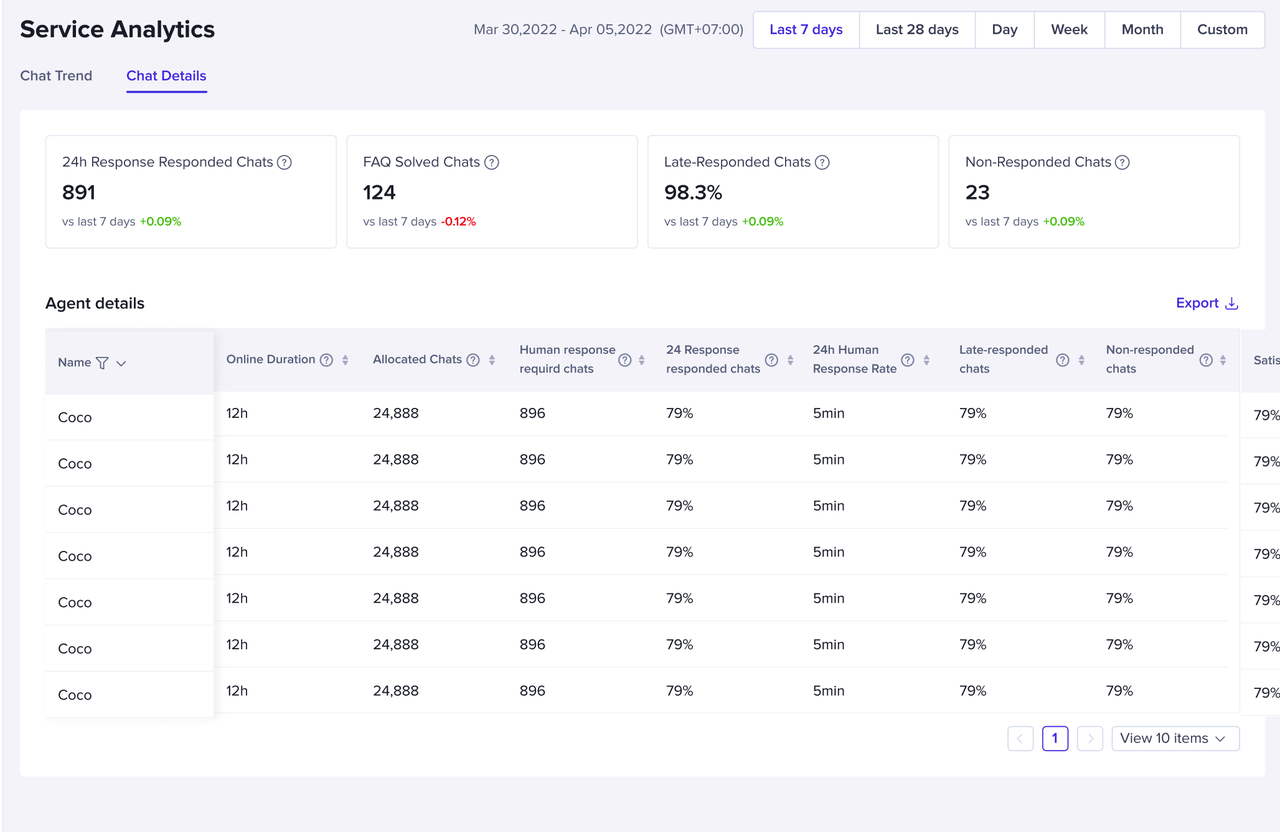
Task: Select the Last 28 days range
Action: point(917,30)
